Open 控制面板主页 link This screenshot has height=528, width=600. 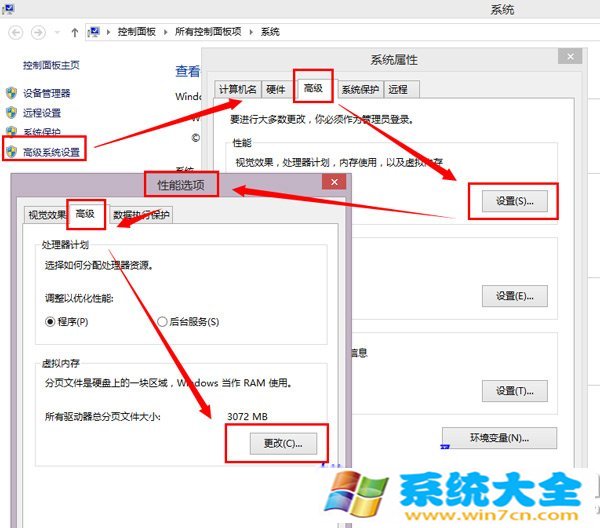coord(51,65)
